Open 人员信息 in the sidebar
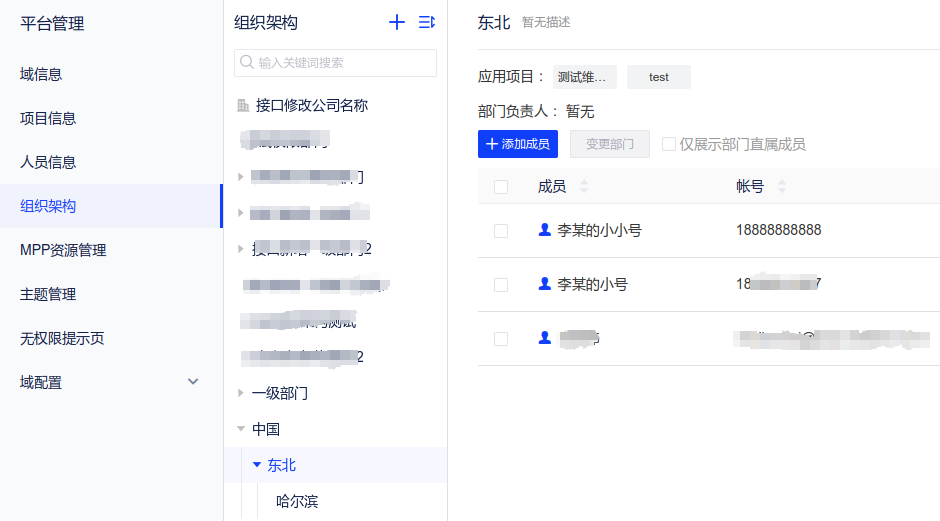This screenshot has width=940, height=521. point(48,162)
